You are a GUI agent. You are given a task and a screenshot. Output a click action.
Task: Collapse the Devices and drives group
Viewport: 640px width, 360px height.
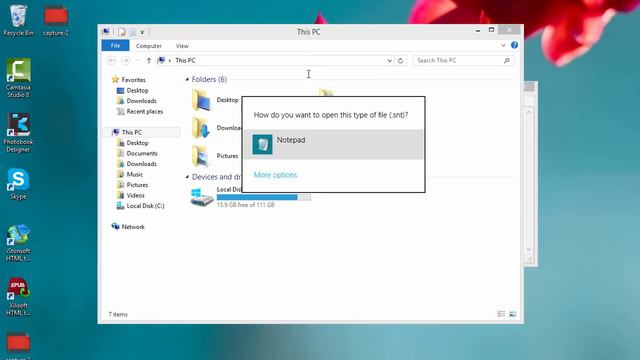[x=187, y=177]
